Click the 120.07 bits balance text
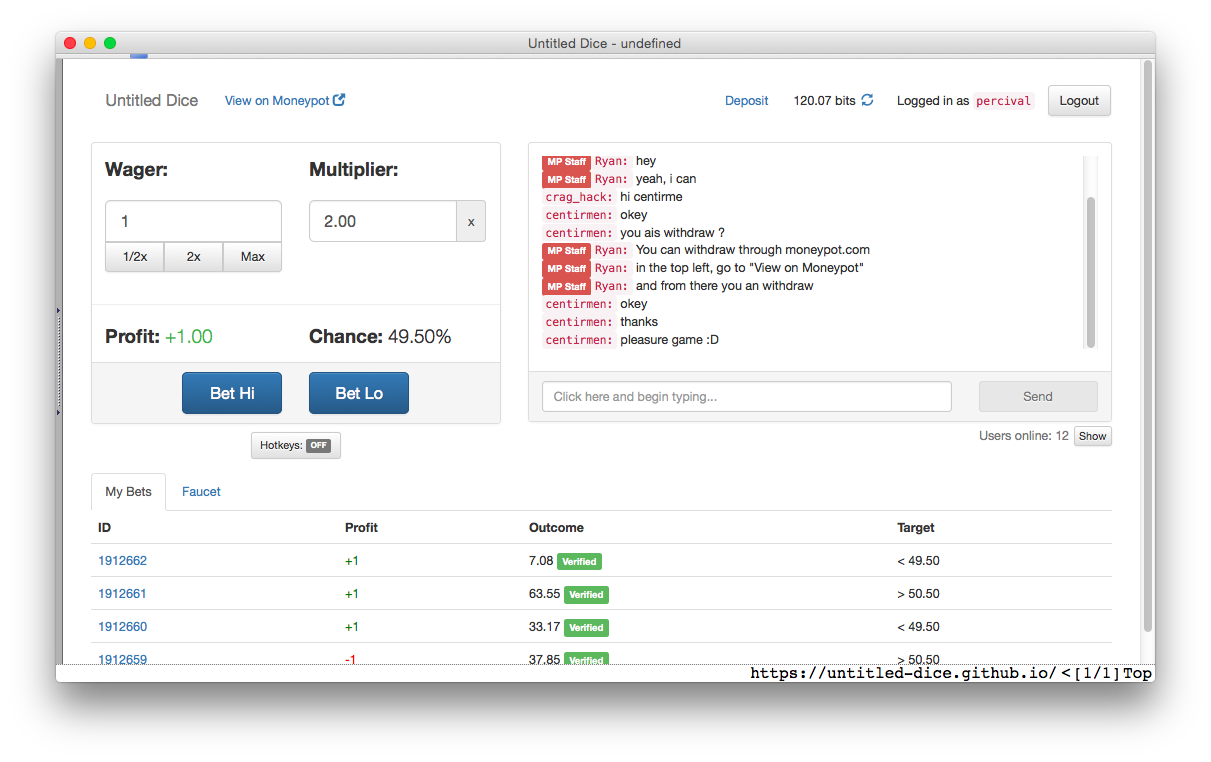The image size is (1211, 762). 825,100
